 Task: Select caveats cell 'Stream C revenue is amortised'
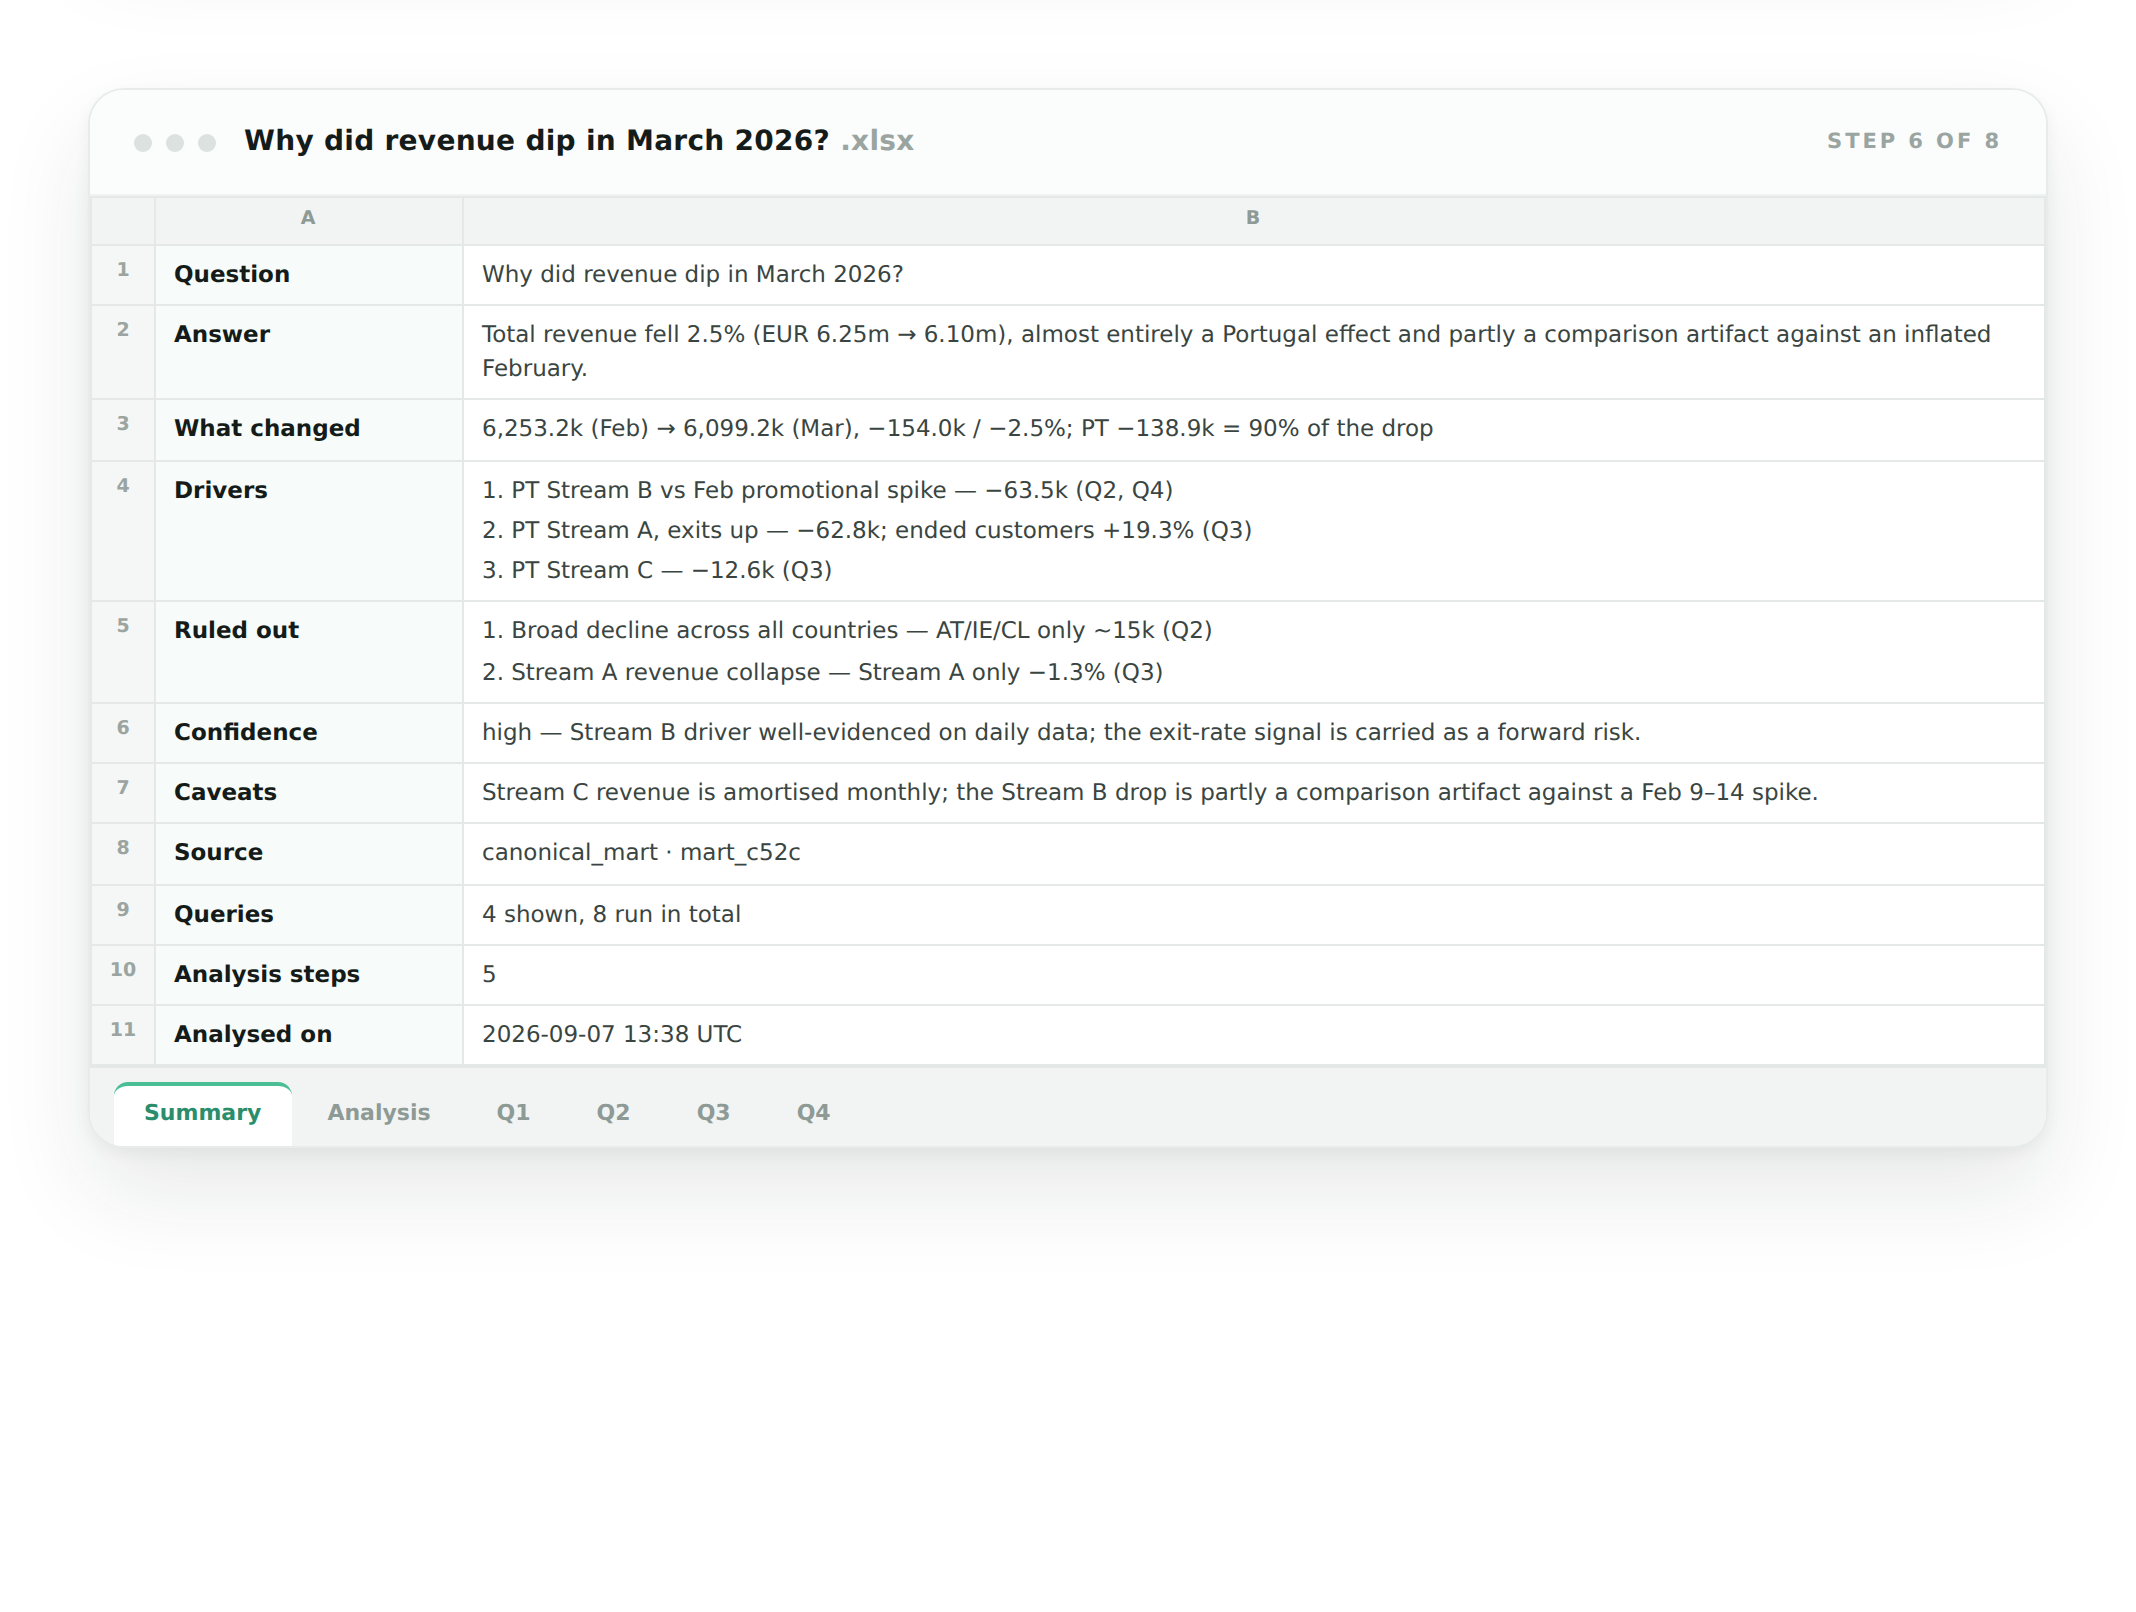[x=1253, y=793]
